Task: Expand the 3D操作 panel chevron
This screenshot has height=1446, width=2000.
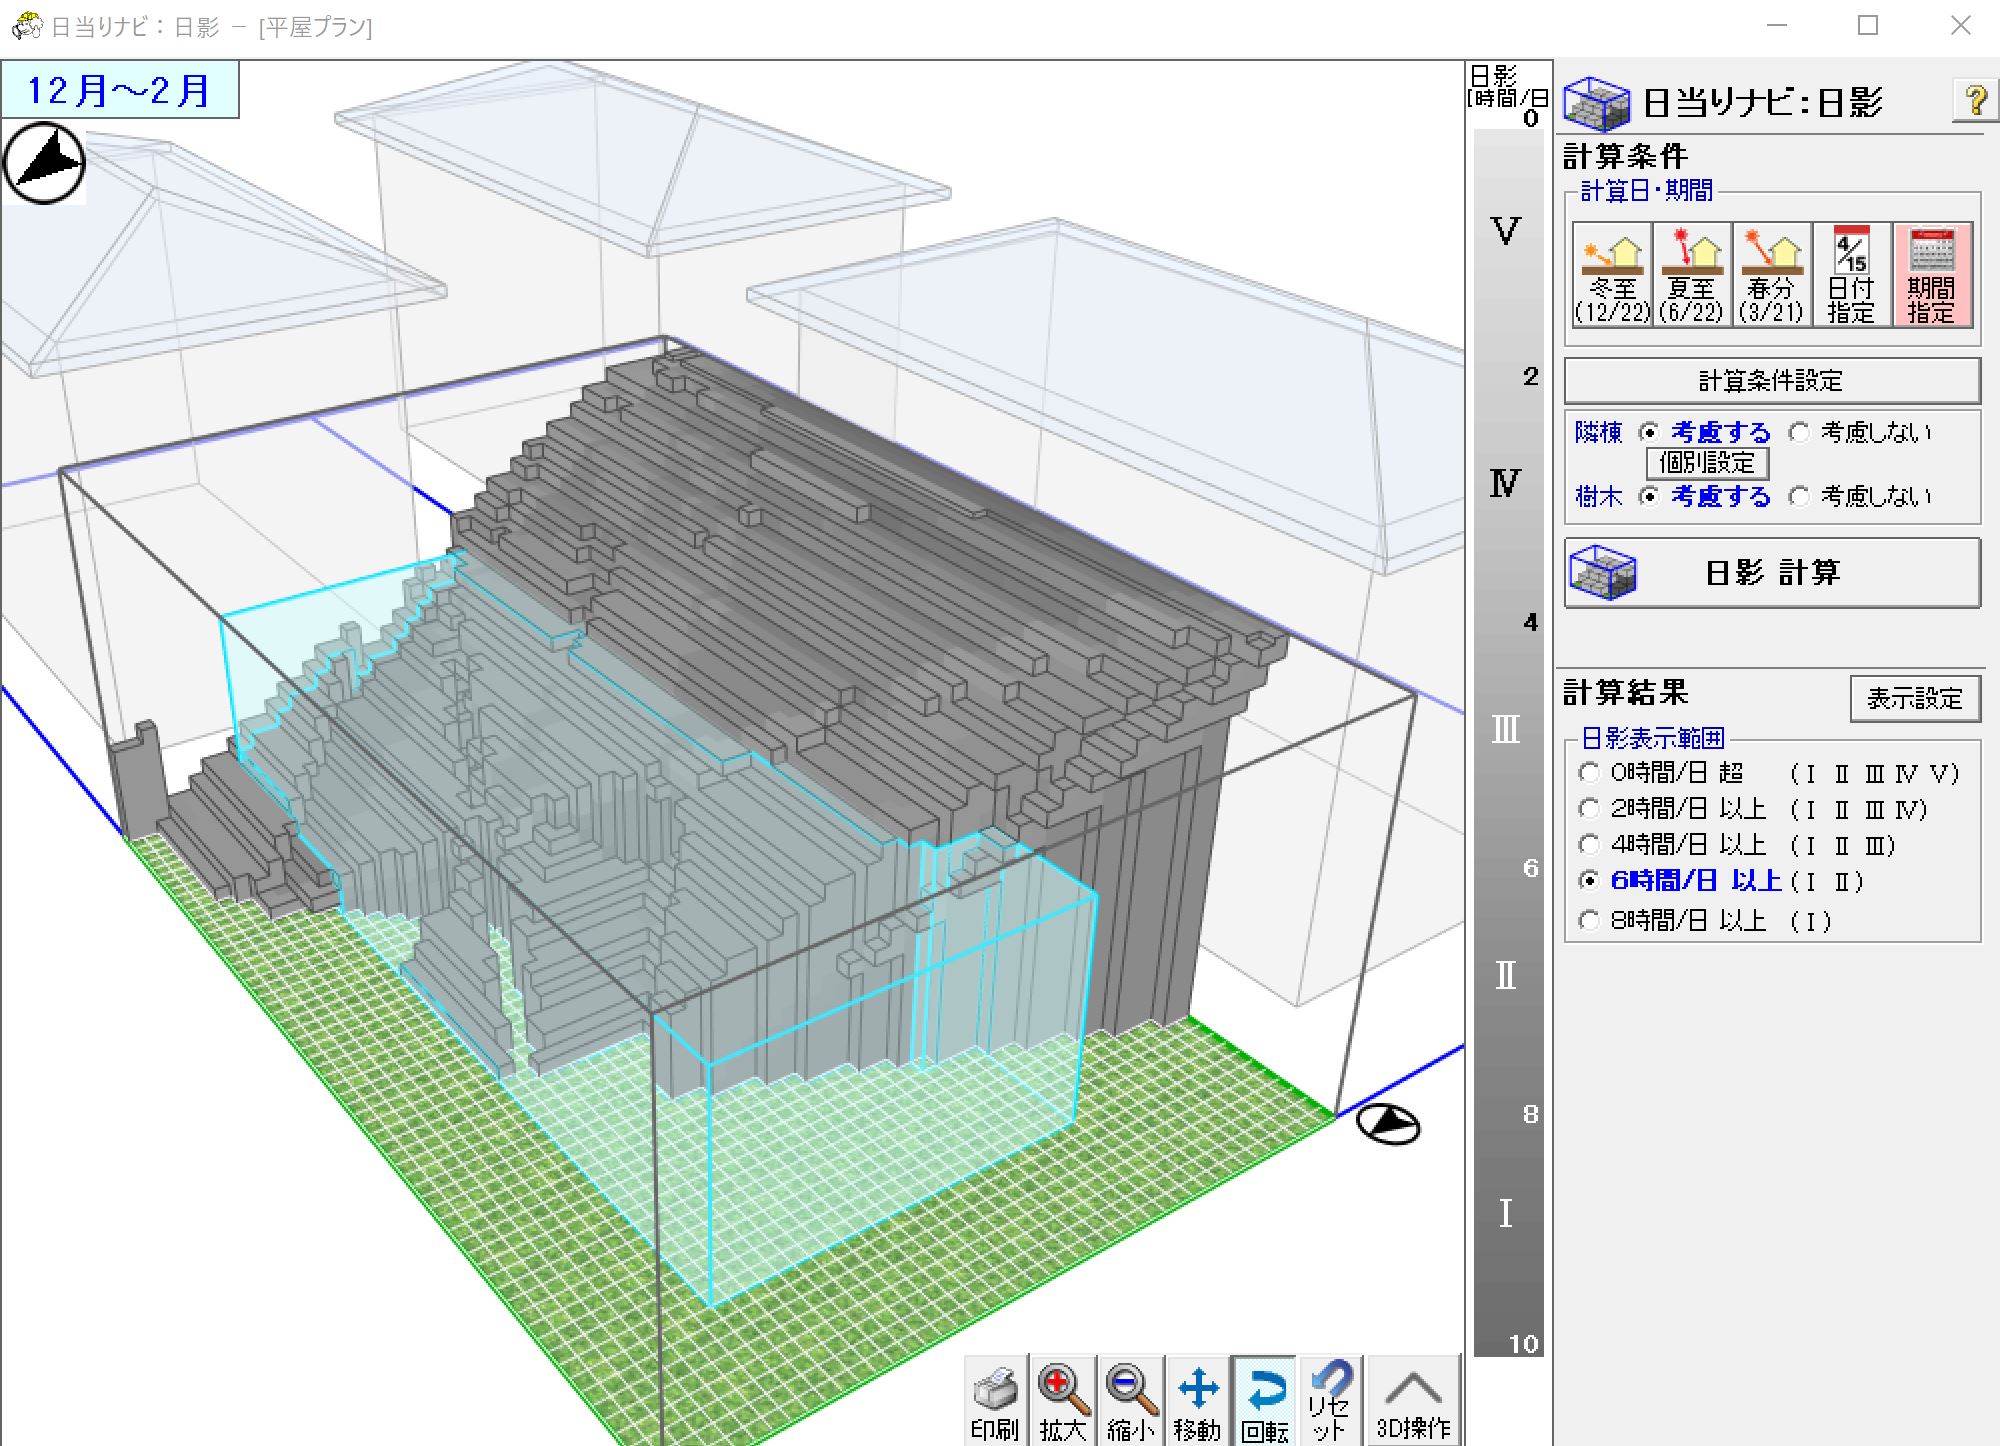Action: pos(1413,1400)
